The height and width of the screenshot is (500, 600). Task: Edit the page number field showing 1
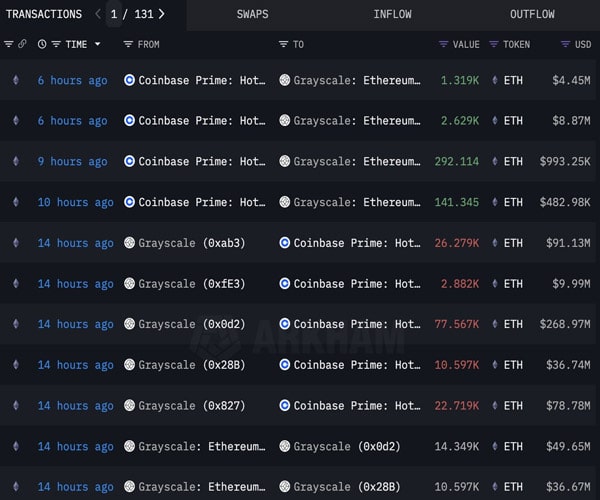pyautogui.click(x=114, y=14)
